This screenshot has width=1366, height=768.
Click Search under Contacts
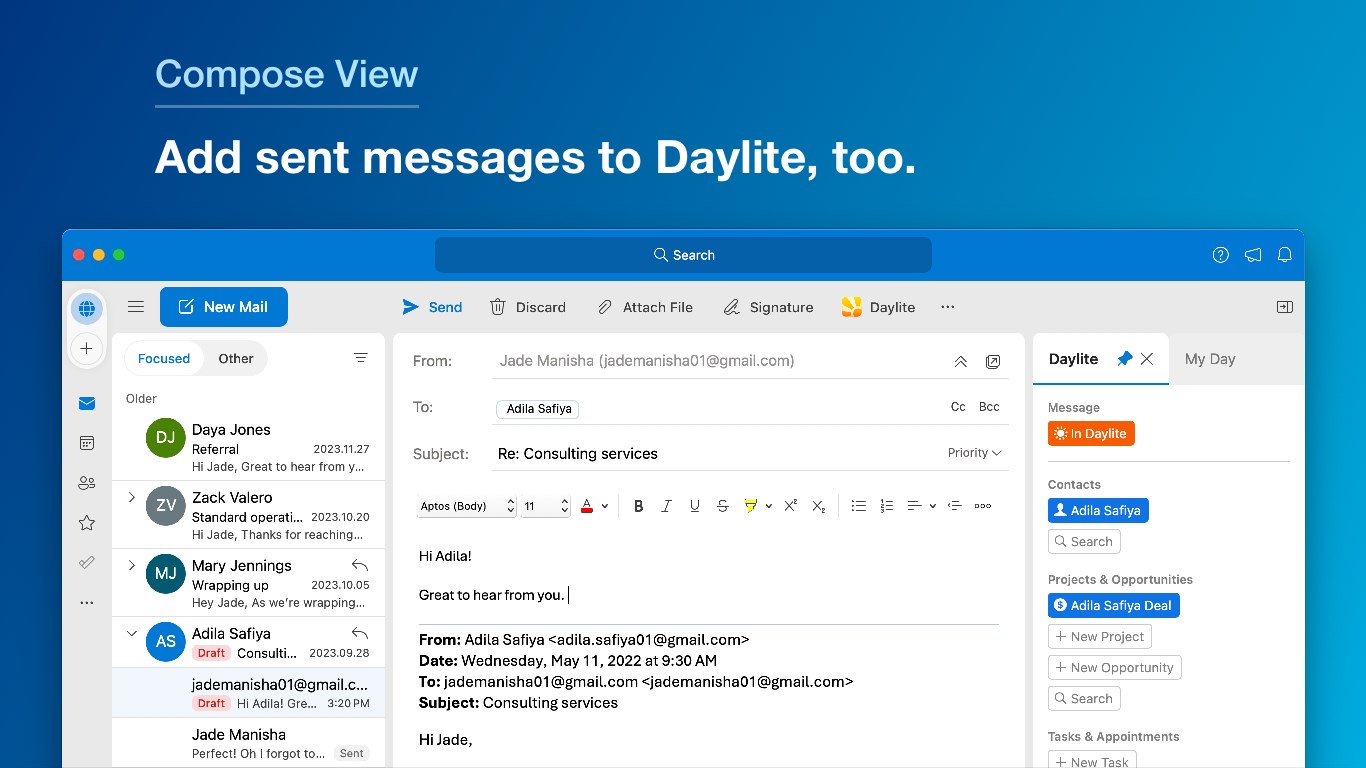pos(1084,542)
